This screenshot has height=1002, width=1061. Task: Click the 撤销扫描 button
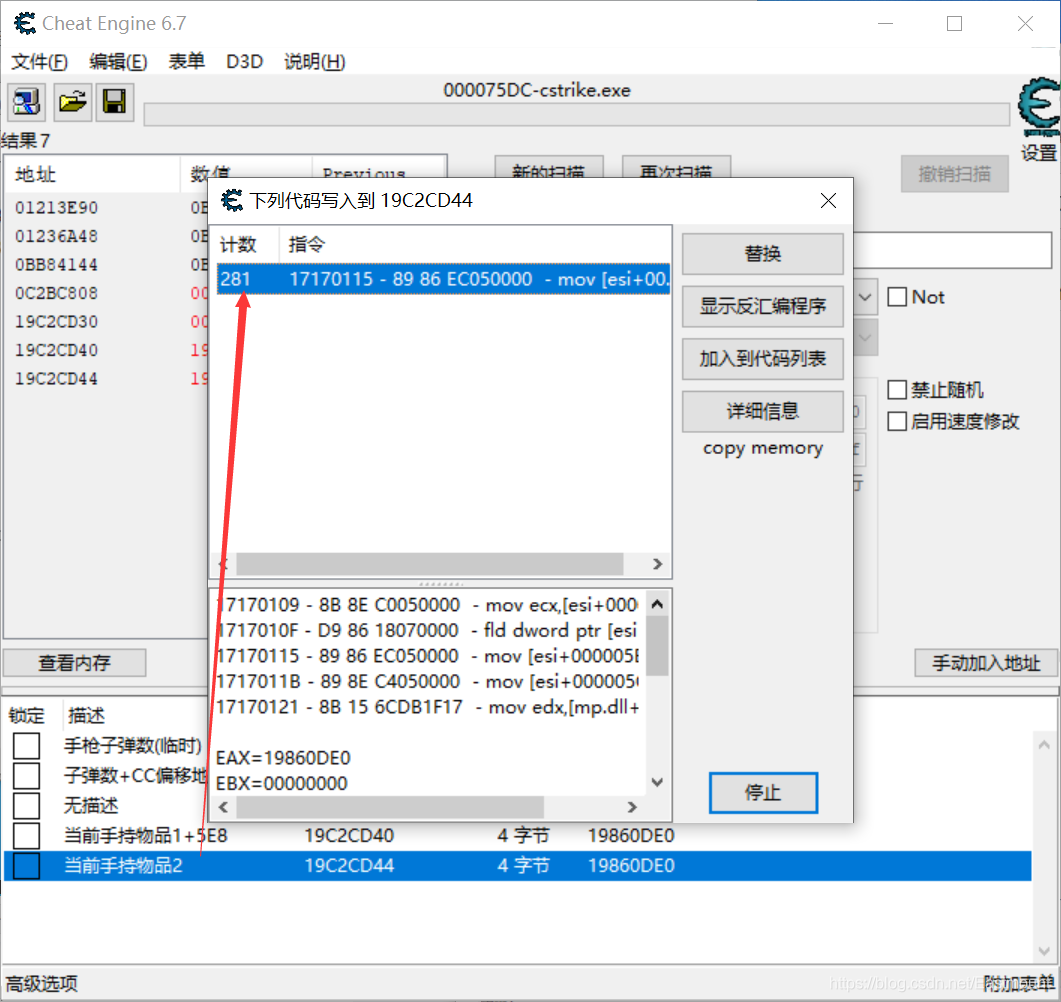[x=954, y=174]
